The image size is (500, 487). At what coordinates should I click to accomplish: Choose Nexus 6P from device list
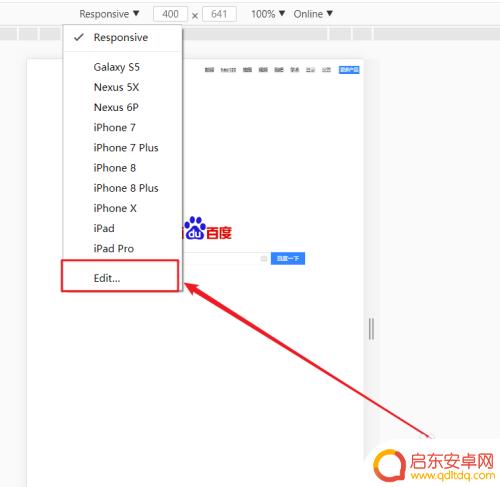[x=122, y=107]
